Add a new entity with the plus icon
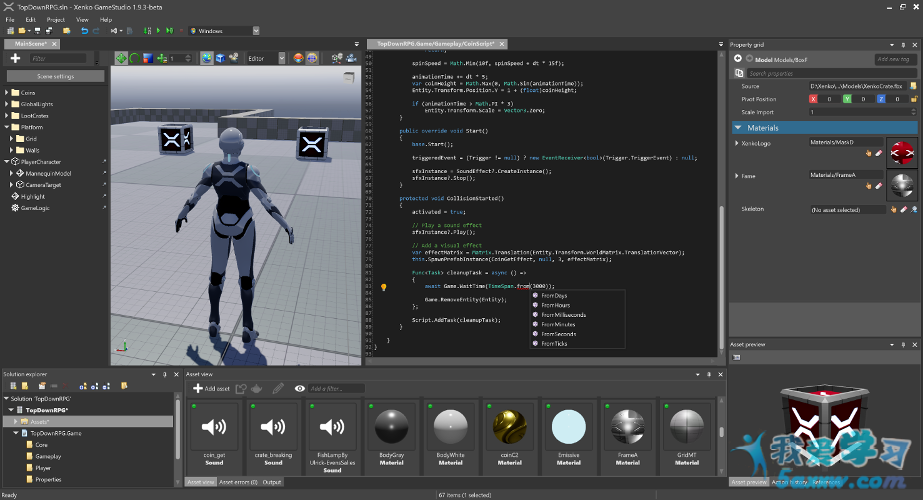 pos(15,58)
